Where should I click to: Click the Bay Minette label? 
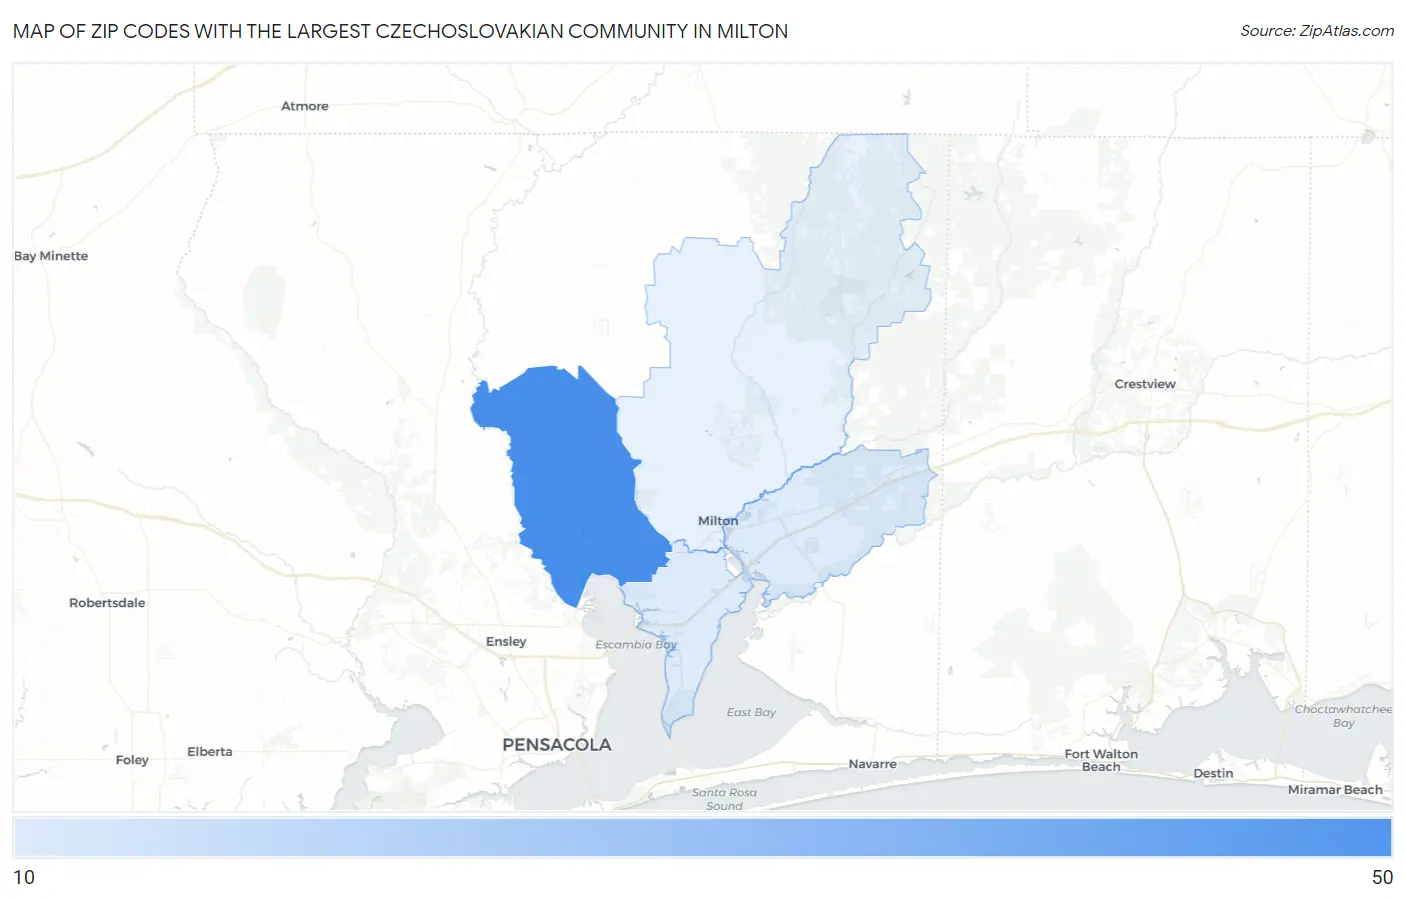[x=51, y=256]
